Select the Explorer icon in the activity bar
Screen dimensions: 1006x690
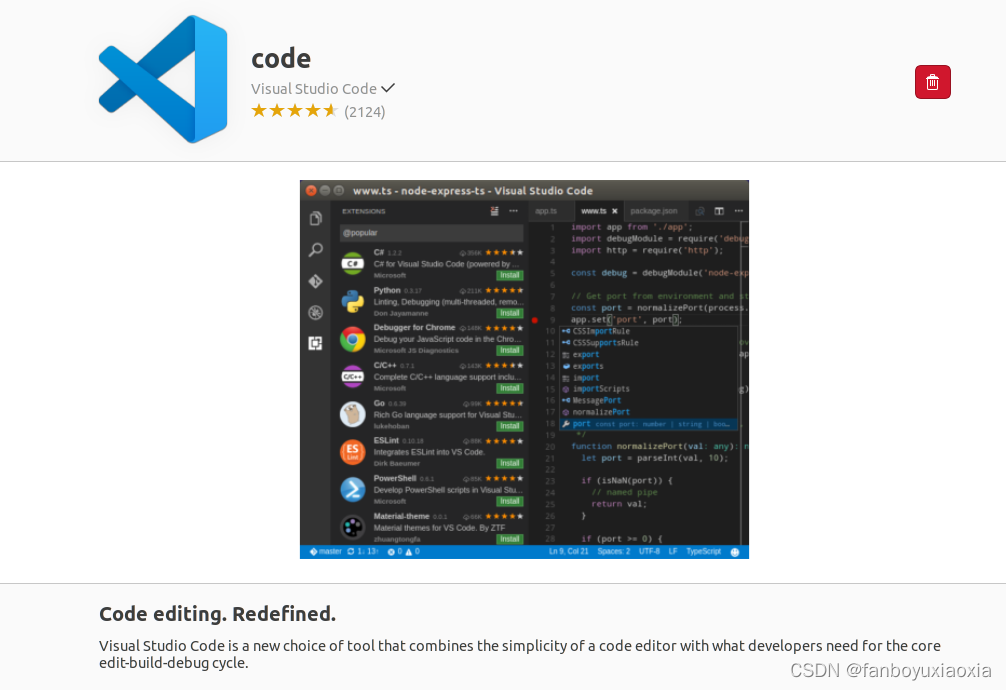[x=314, y=217]
